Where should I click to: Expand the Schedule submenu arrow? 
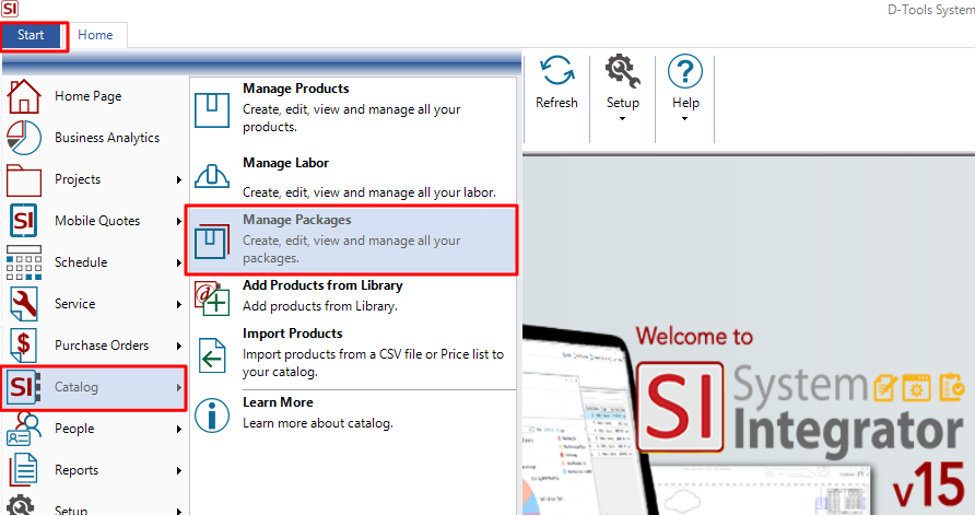(x=179, y=263)
